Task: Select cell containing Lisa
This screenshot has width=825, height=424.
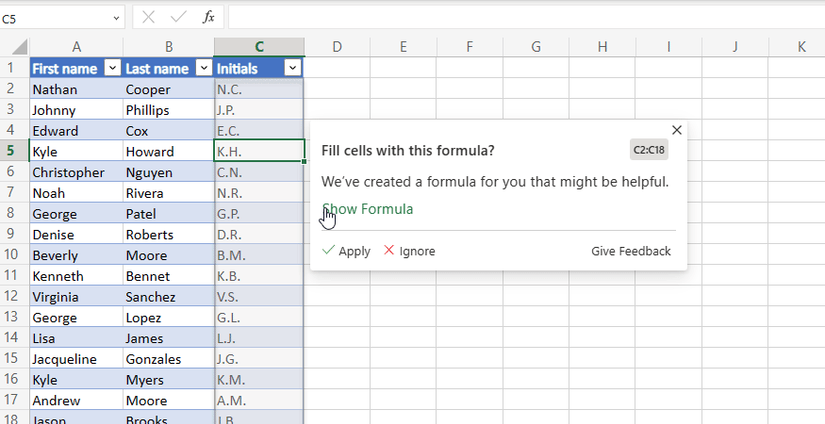Action: (76, 338)
